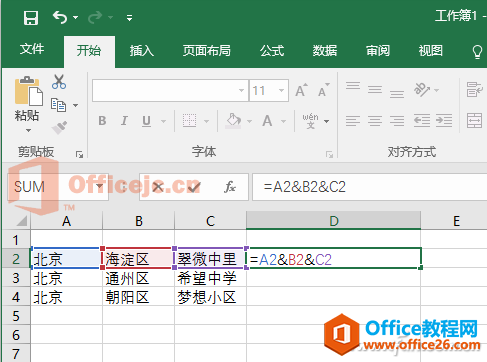
Task: Expand phonetic guide options arrow
Action: coord(327,121)
